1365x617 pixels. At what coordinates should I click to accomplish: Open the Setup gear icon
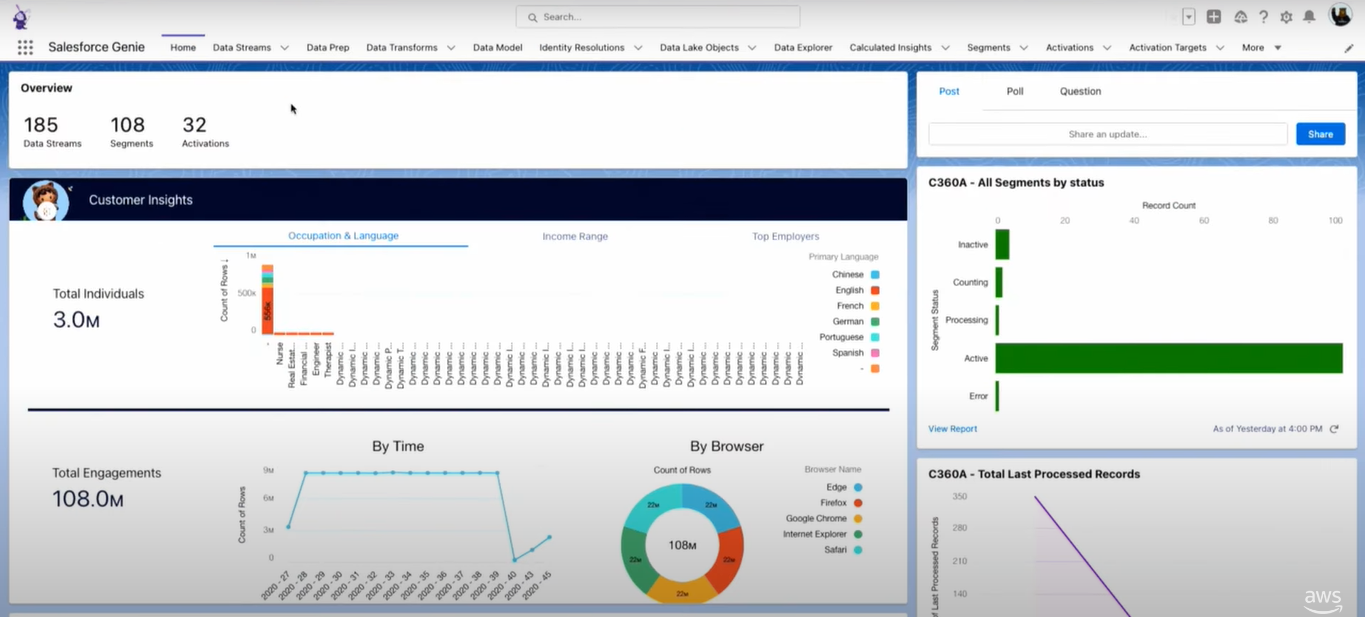tap(1286, 17)
